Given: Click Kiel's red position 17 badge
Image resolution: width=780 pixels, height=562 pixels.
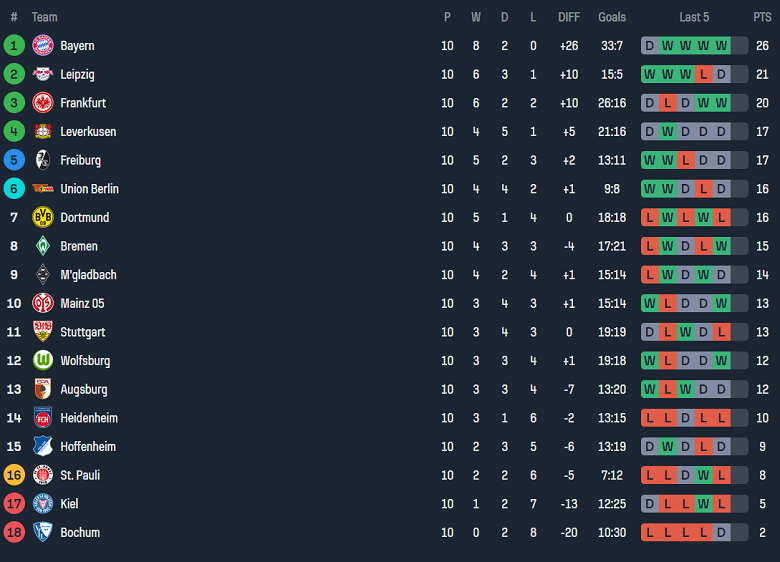Looking at the screenshot, I should (14, 504).
